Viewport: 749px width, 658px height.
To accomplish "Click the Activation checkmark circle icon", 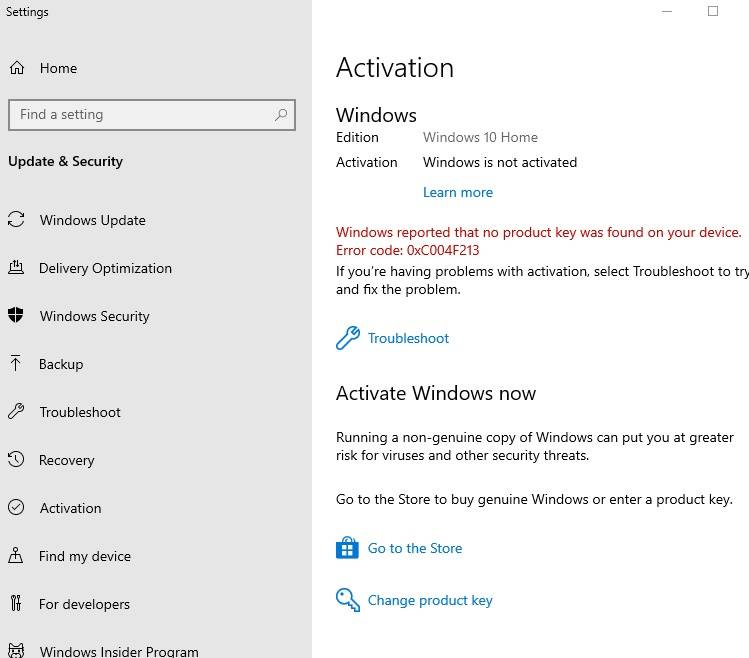I will click(x=16, y=507).
